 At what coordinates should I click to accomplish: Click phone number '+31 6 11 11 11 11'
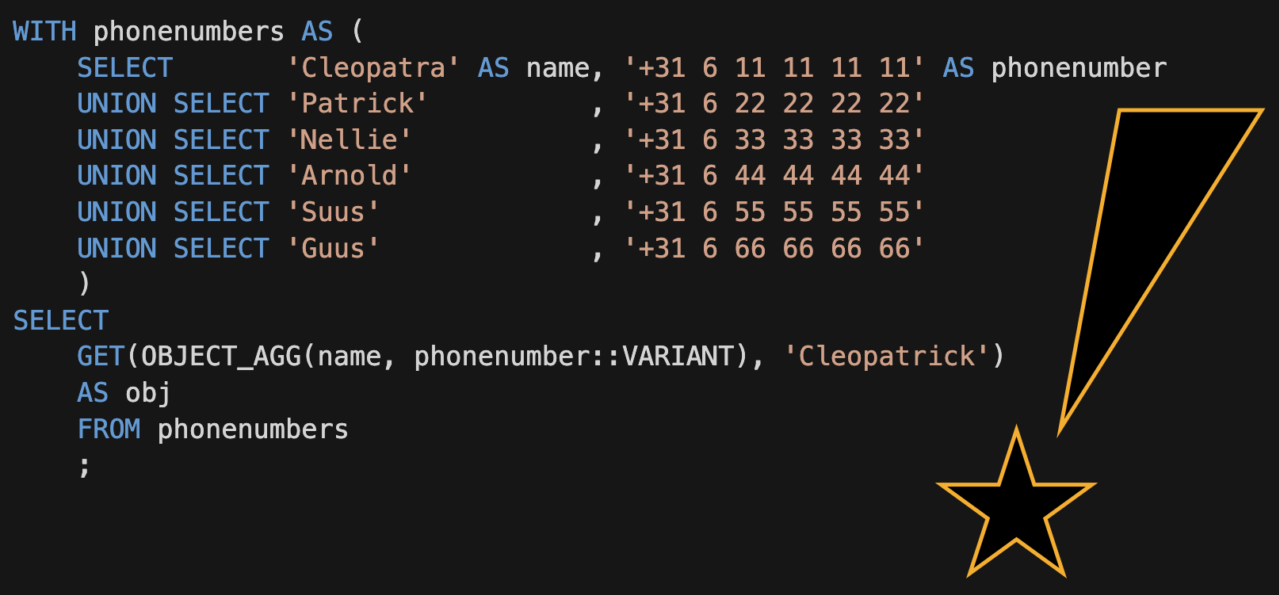[774, 68]
